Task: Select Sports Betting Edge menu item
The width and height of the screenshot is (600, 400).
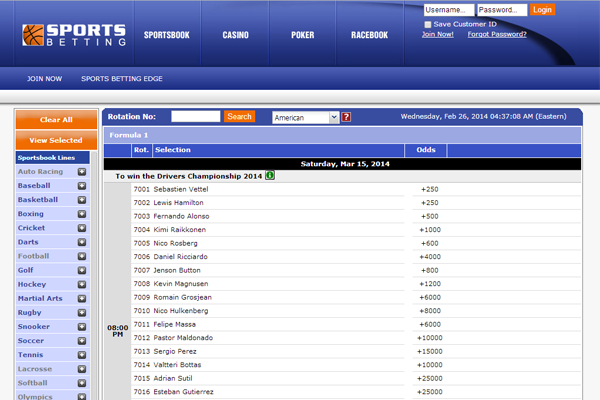Action: coord(122,79)
